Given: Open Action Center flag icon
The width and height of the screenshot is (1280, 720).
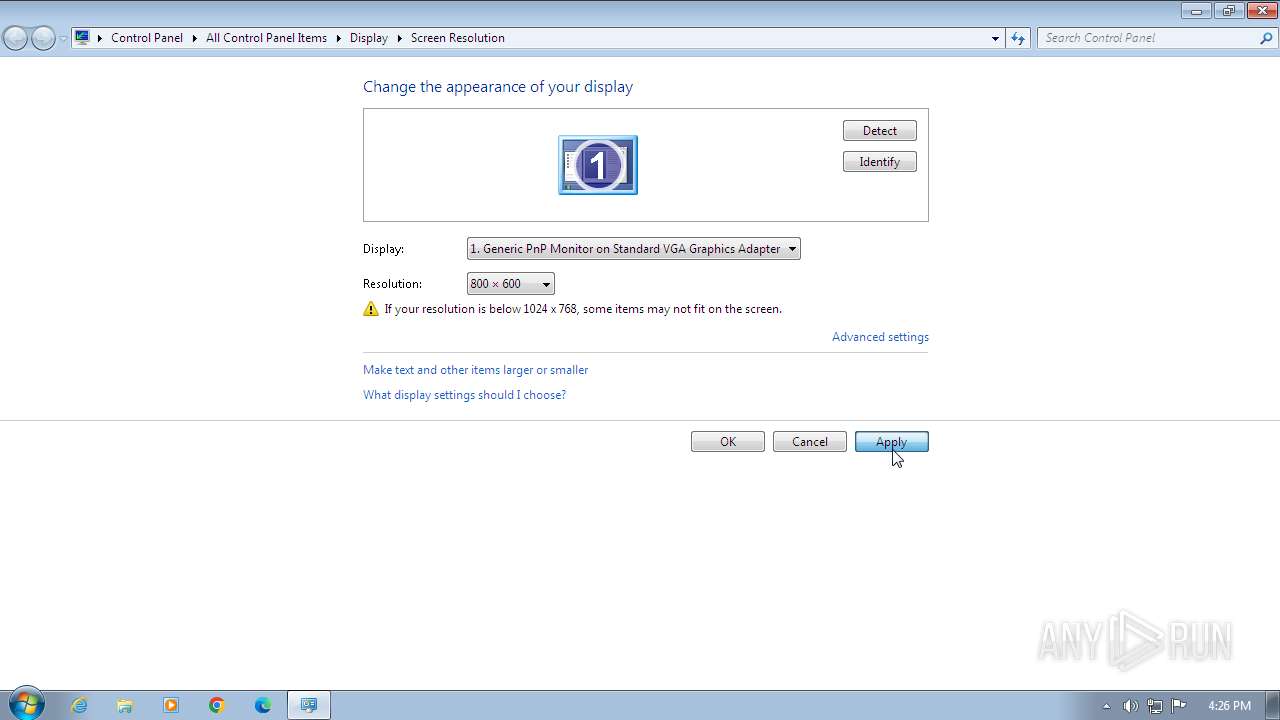Looking at the screenshot, I should [x=1179, y=706].
